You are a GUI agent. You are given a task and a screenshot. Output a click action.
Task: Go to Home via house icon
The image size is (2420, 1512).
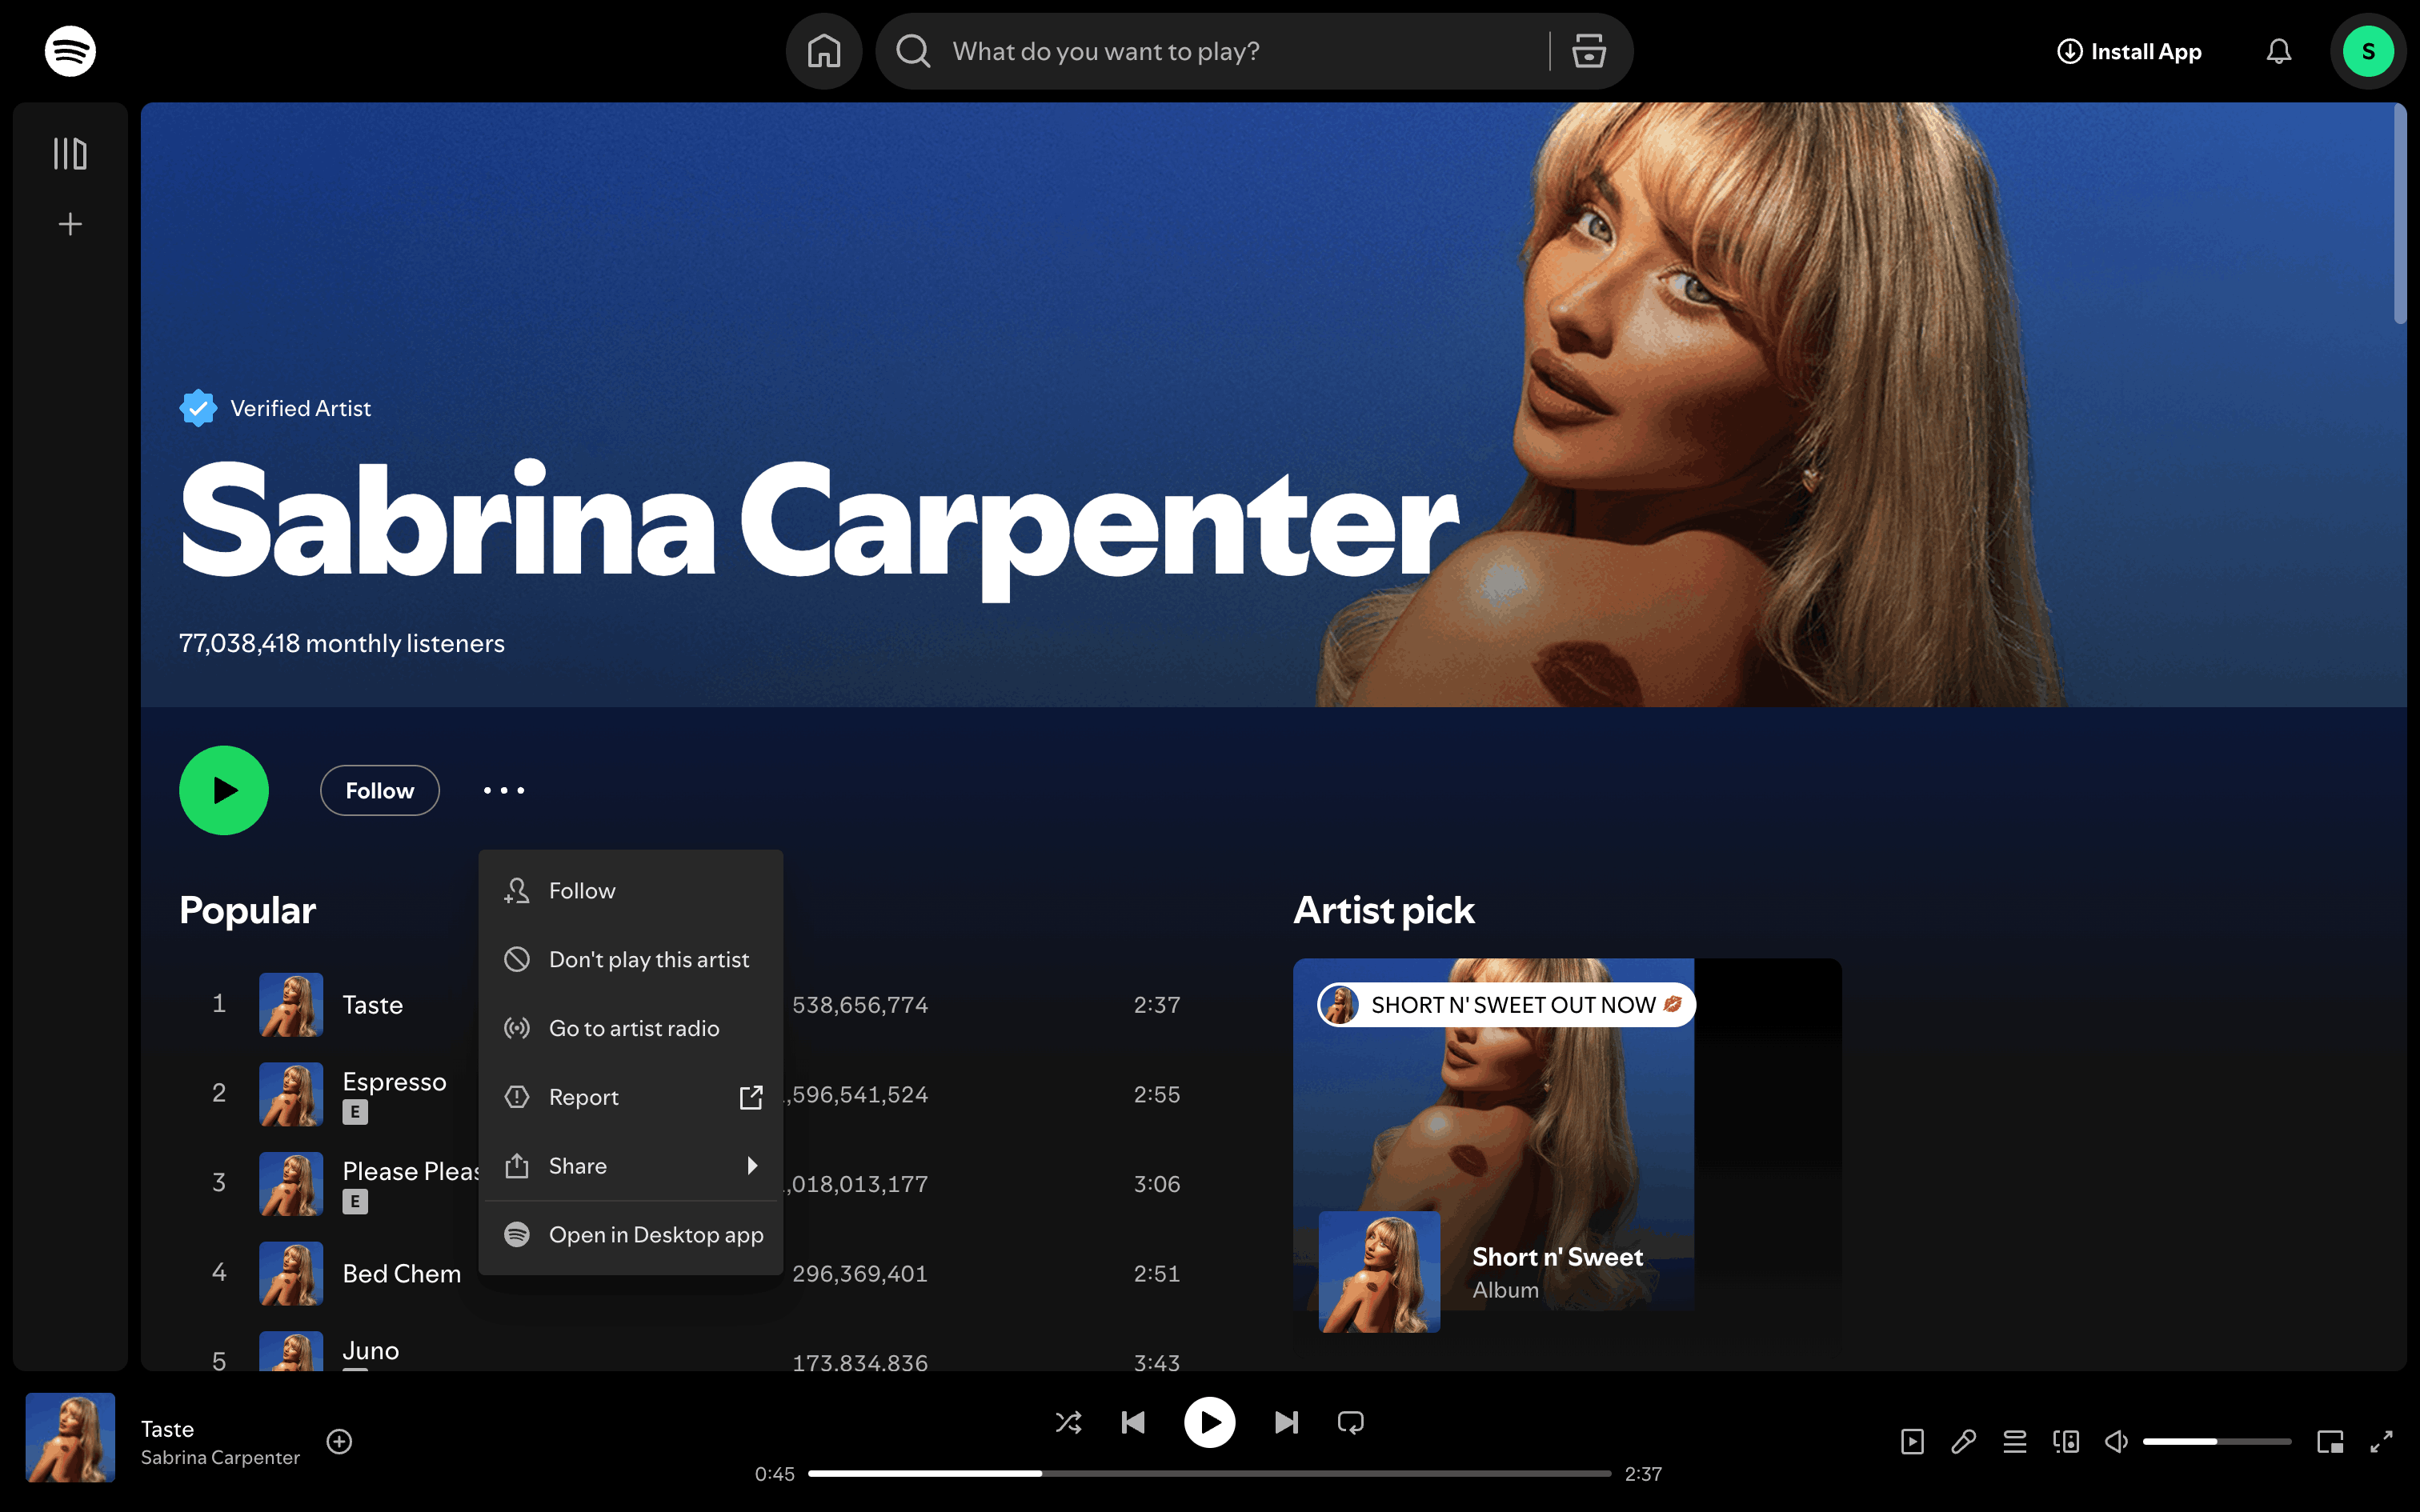pos(823,51)
